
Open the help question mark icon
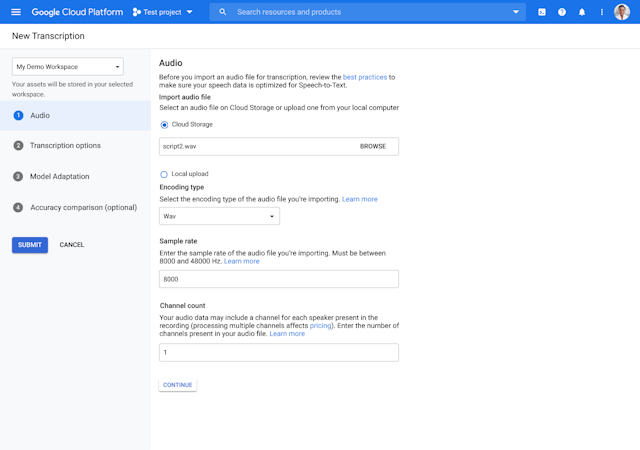(x=562, y=12)
